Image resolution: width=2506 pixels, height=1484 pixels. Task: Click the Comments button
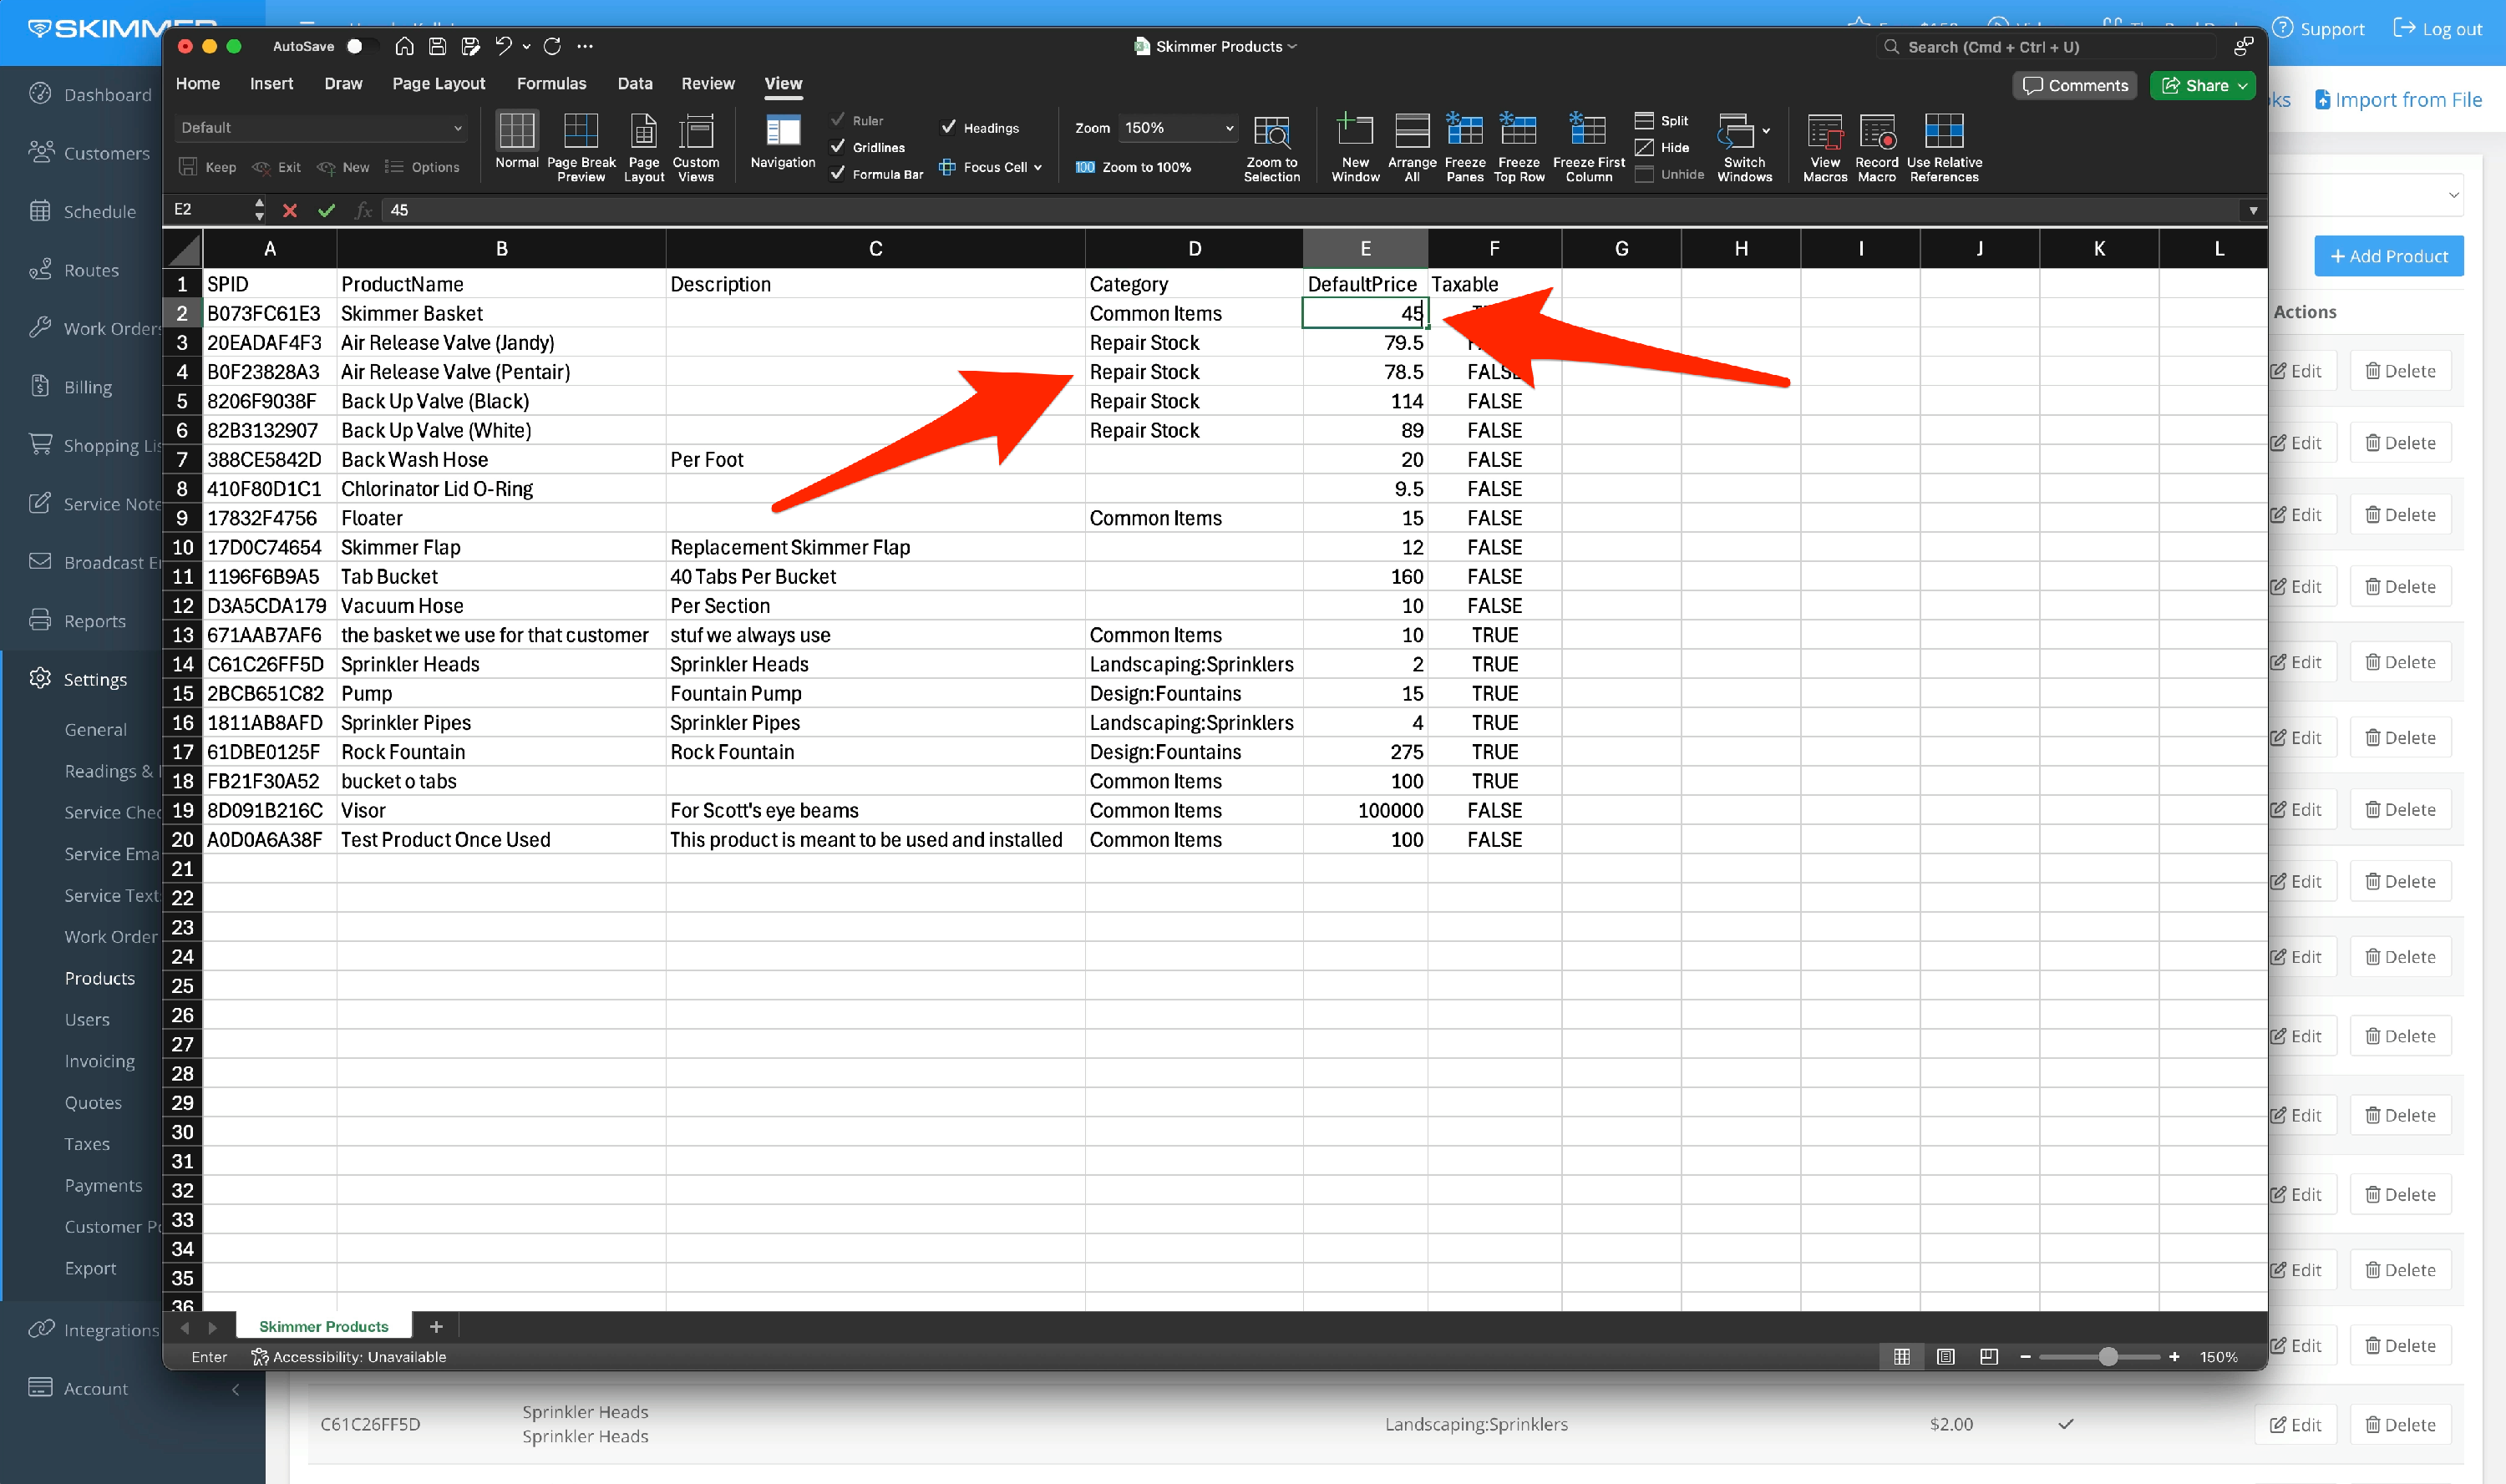point(2075,86)
